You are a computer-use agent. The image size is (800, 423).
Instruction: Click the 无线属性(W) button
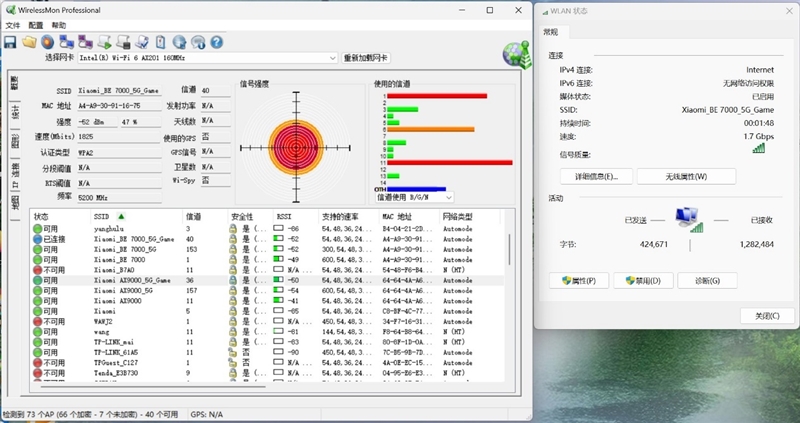click(672, 176)
